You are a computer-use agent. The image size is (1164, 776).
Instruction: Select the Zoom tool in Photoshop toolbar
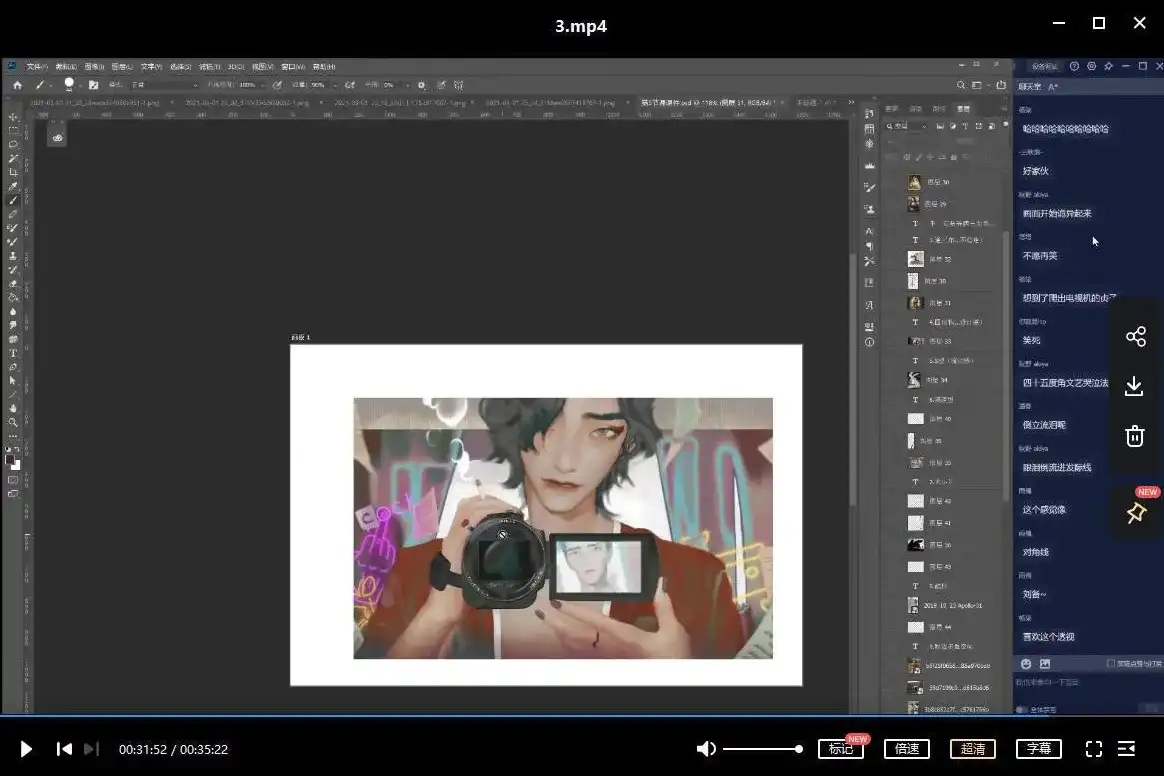[14, 422]
